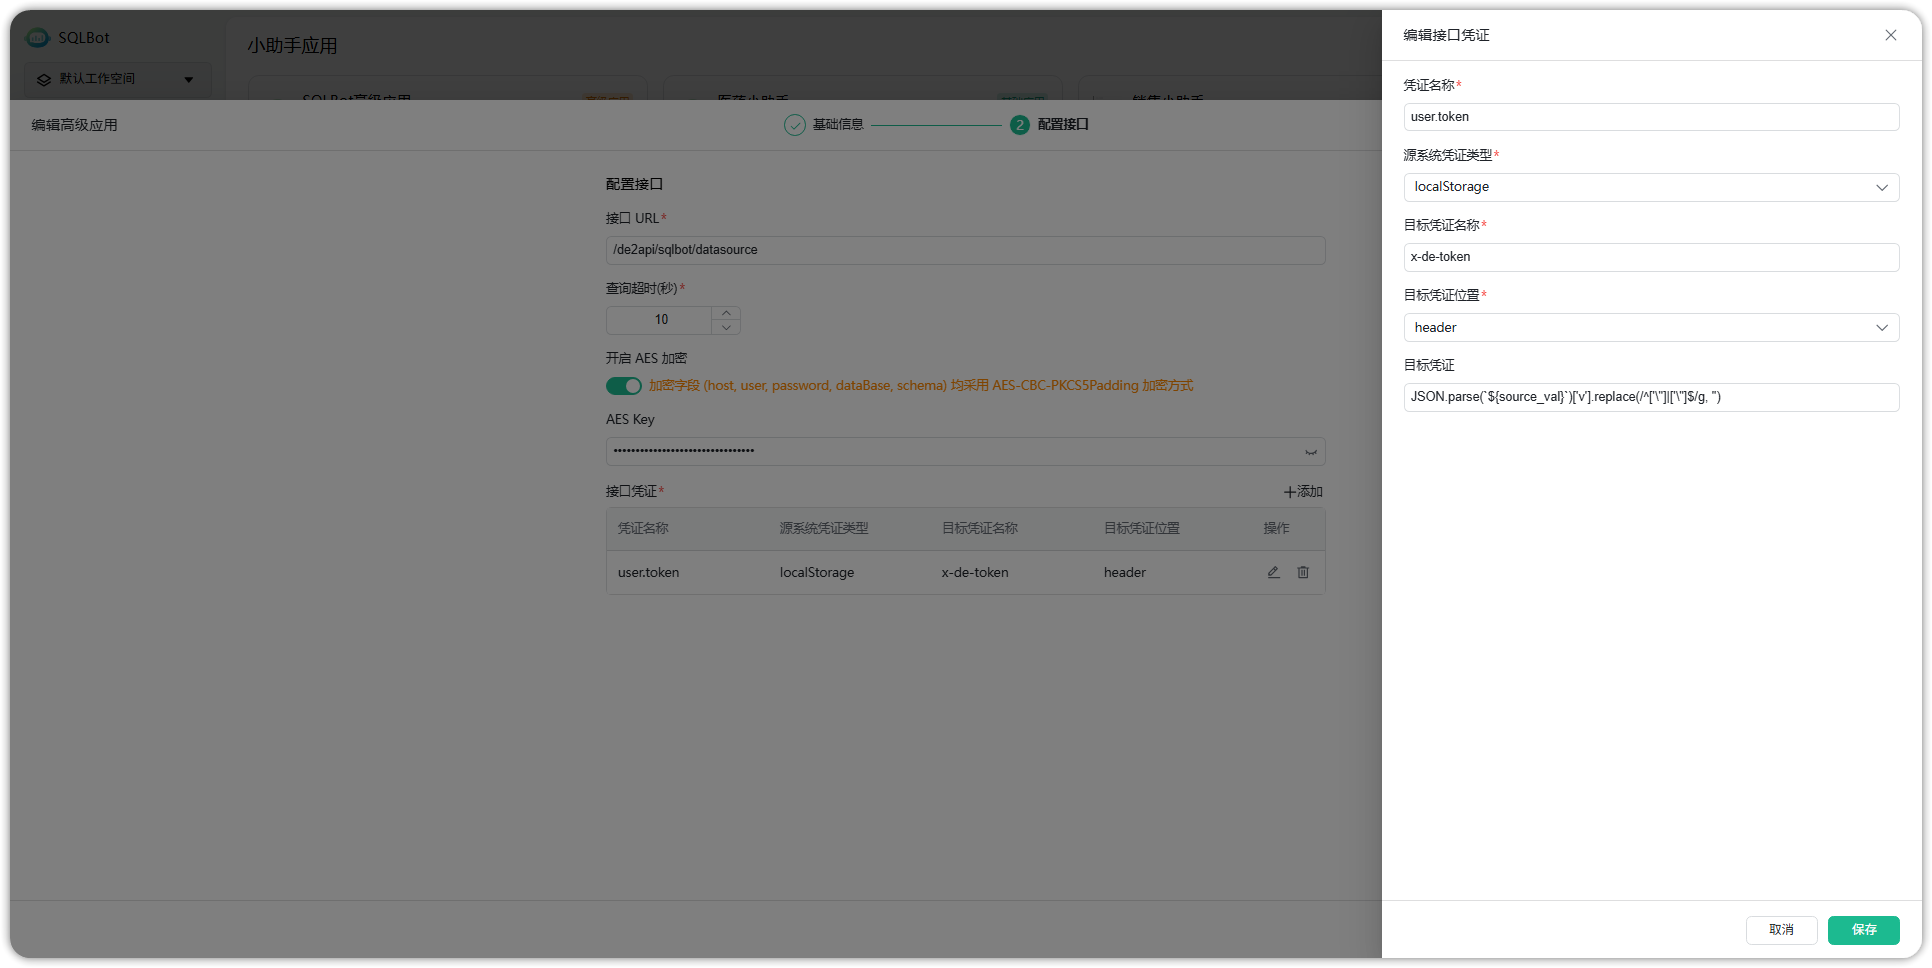Delete the user.token credential row
The width and height of the screenshot is (1932, 968).
click(x=1303, y=572)
